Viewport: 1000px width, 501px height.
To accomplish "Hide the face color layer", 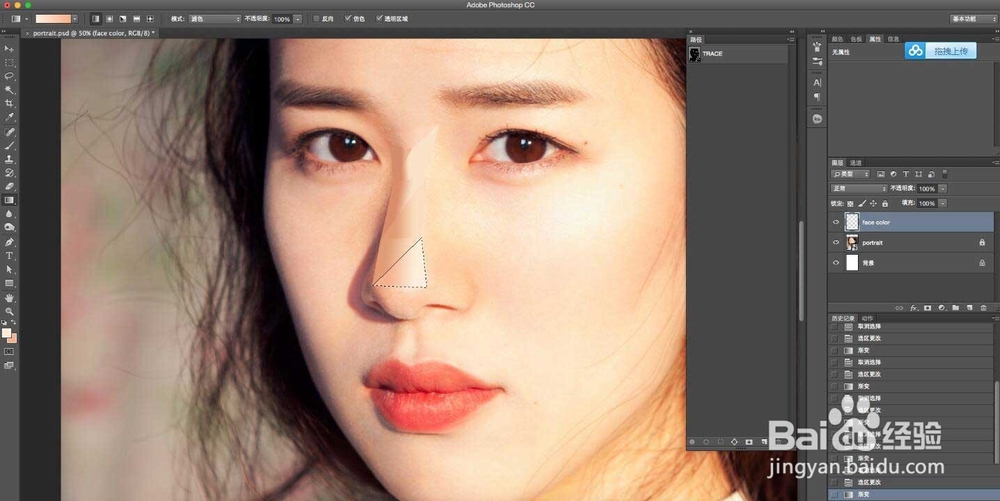I will pos(835,222).
